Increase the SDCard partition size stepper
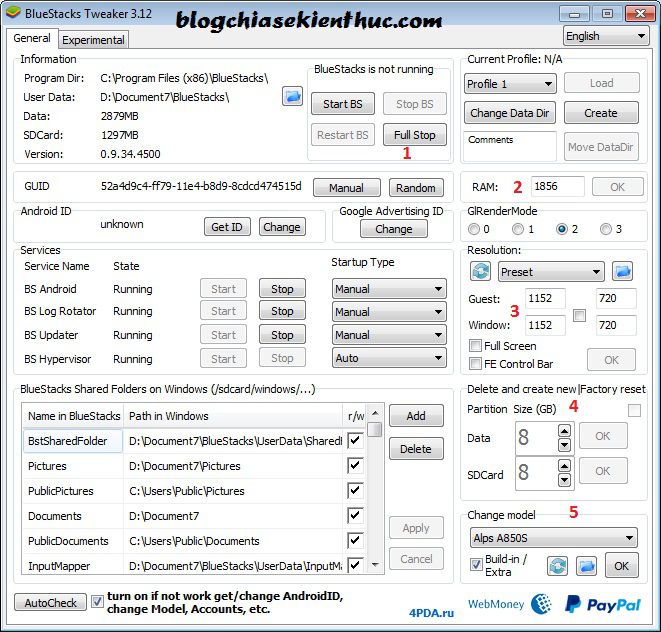The height and width of the screenshot is (632, 661). click(564, 465)
